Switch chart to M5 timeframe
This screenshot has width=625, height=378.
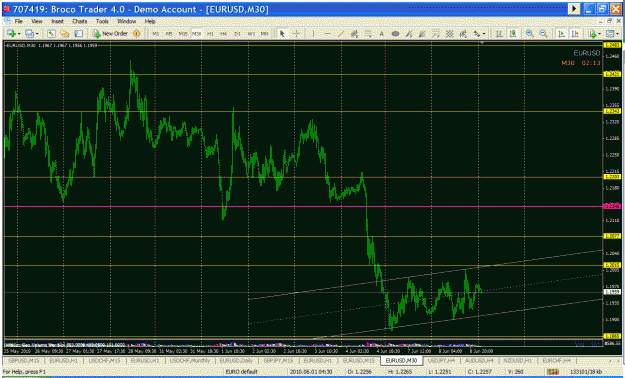(169, 34)
